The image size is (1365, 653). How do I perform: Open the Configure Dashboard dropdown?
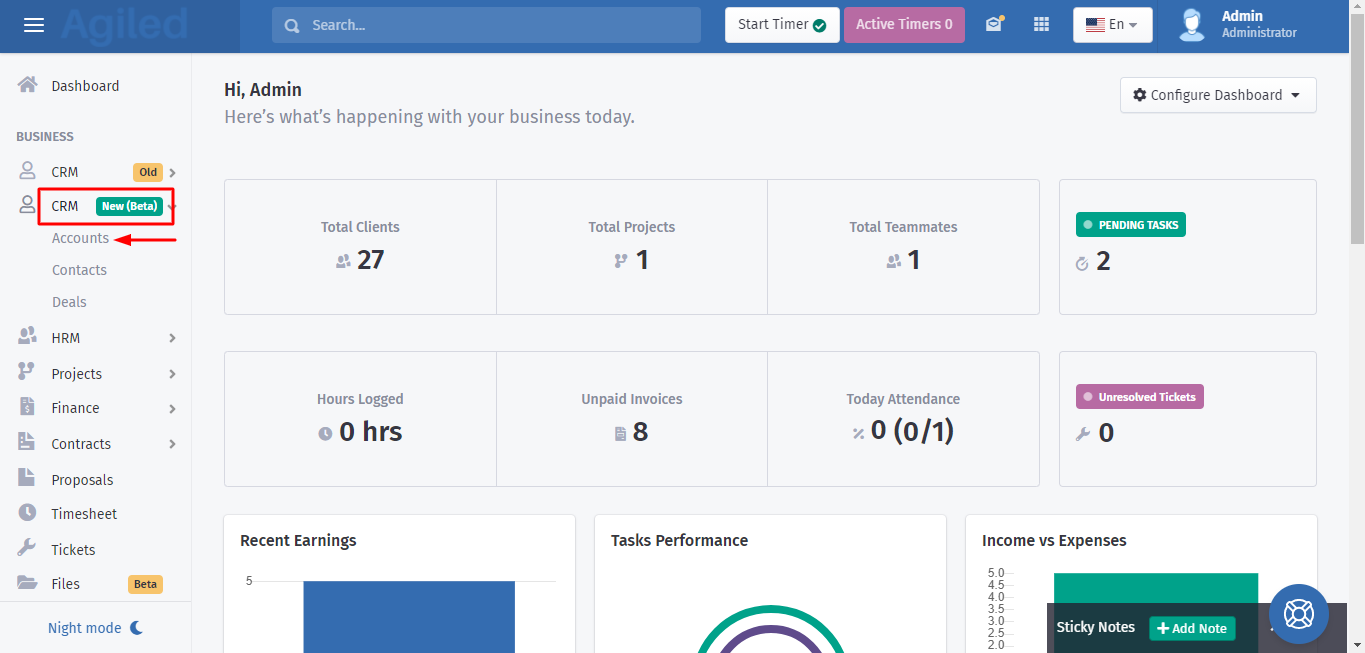pyautogui.click(x=1217, y=95)
